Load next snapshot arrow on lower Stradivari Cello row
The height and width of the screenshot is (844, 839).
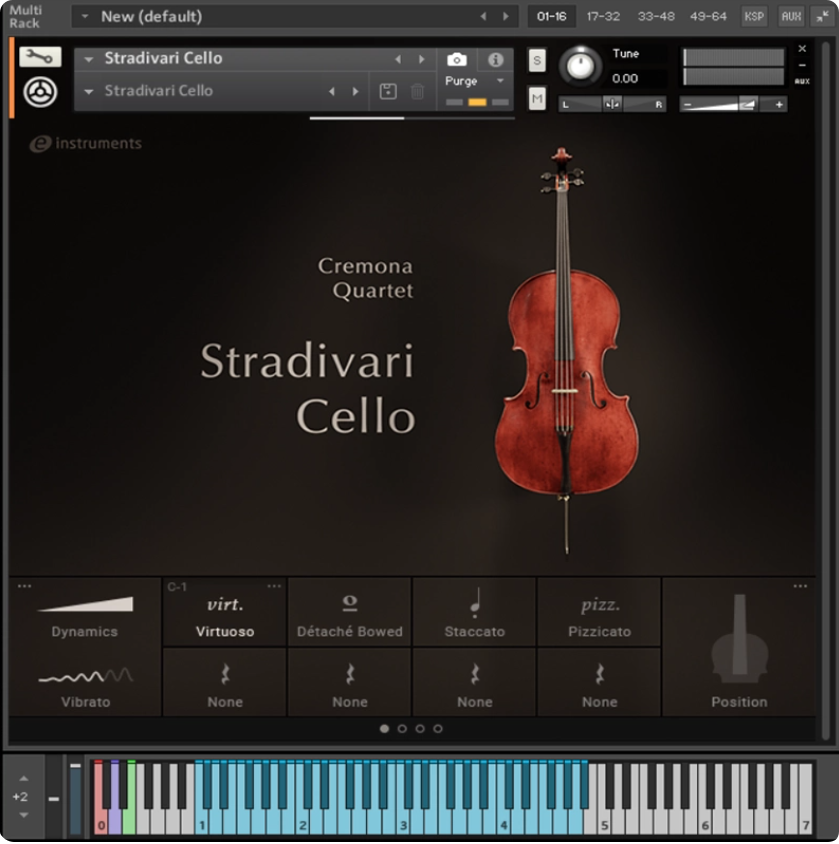point(355,92)
